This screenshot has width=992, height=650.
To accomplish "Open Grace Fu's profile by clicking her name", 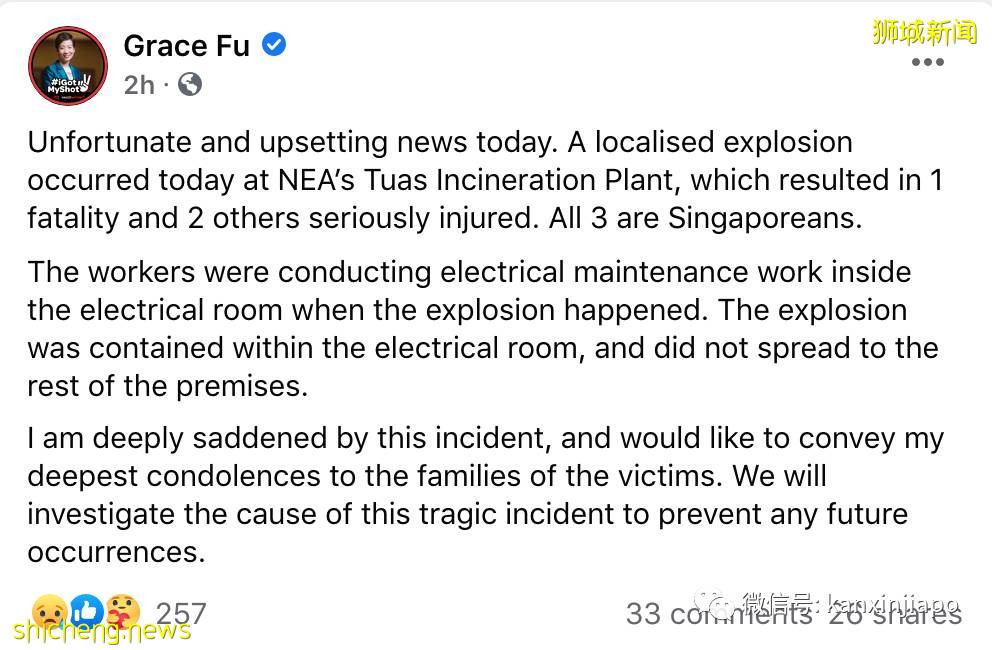I will coord(187,45).
